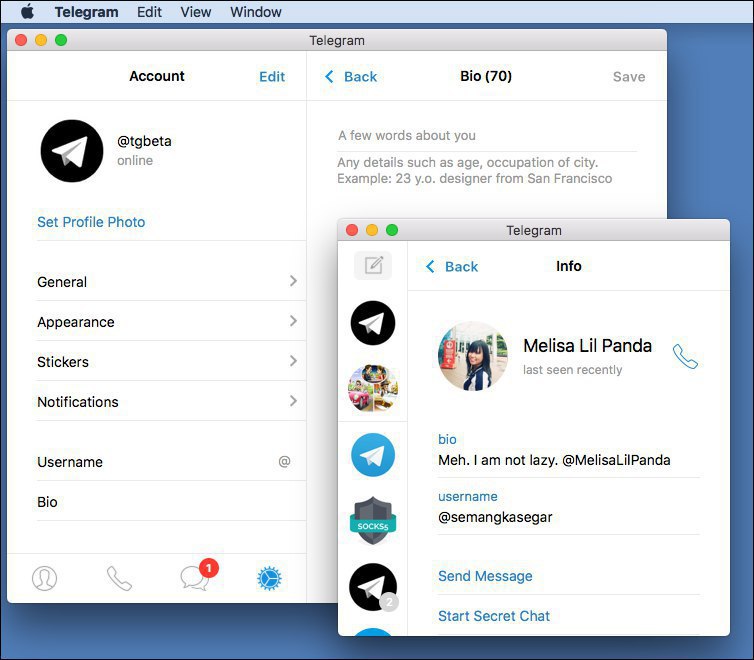This screenshot has width=754, height=660.
Task: Click Set Profile Photo link
Action: pyautogui.click(x=91, y=222)
